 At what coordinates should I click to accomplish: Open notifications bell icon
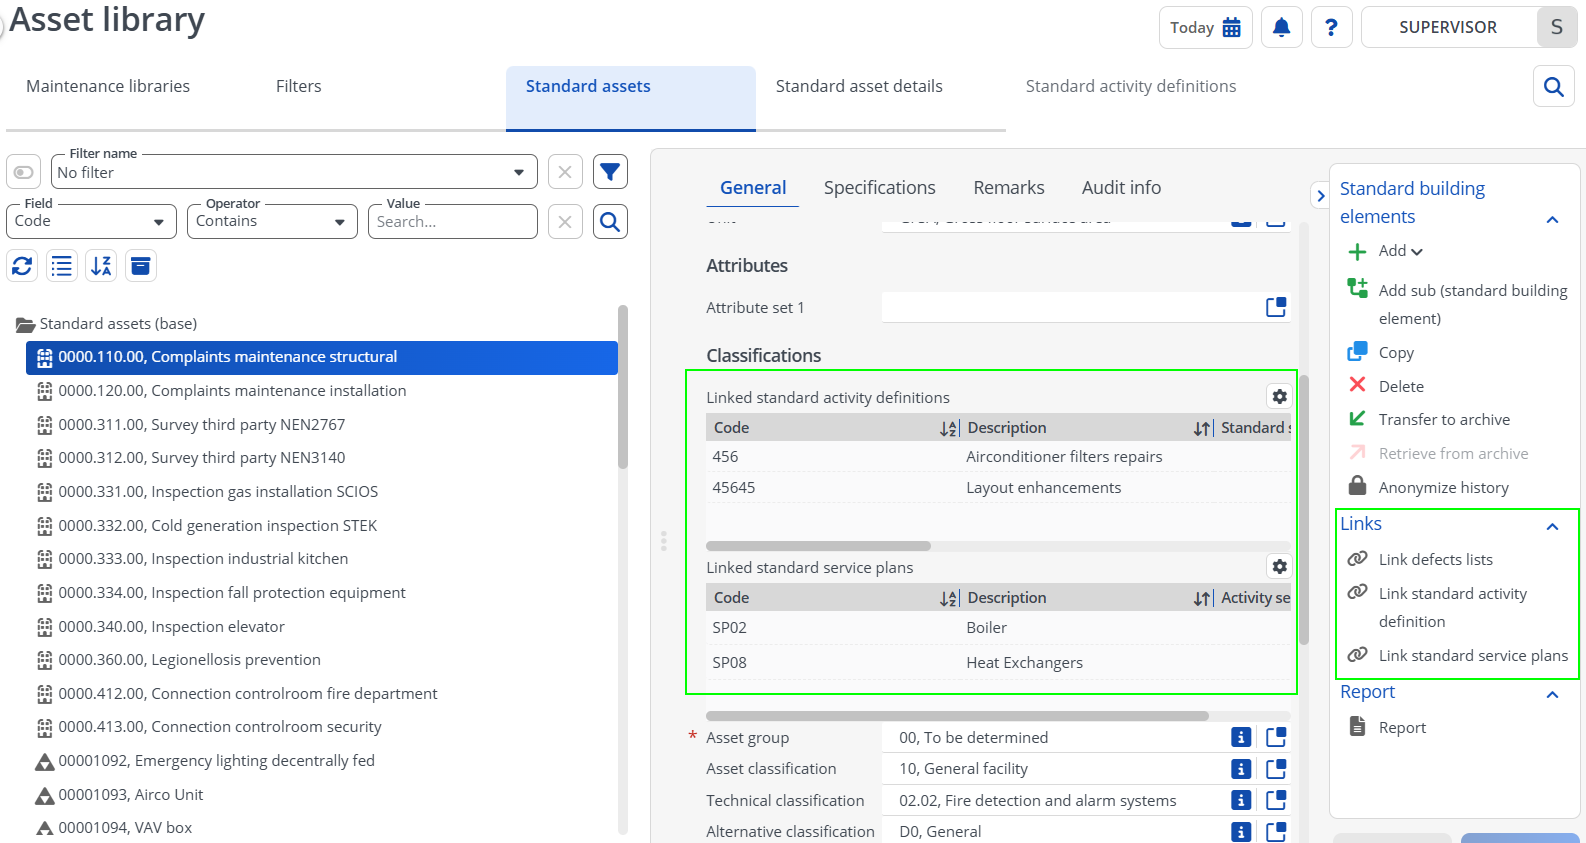(1281, 28)
